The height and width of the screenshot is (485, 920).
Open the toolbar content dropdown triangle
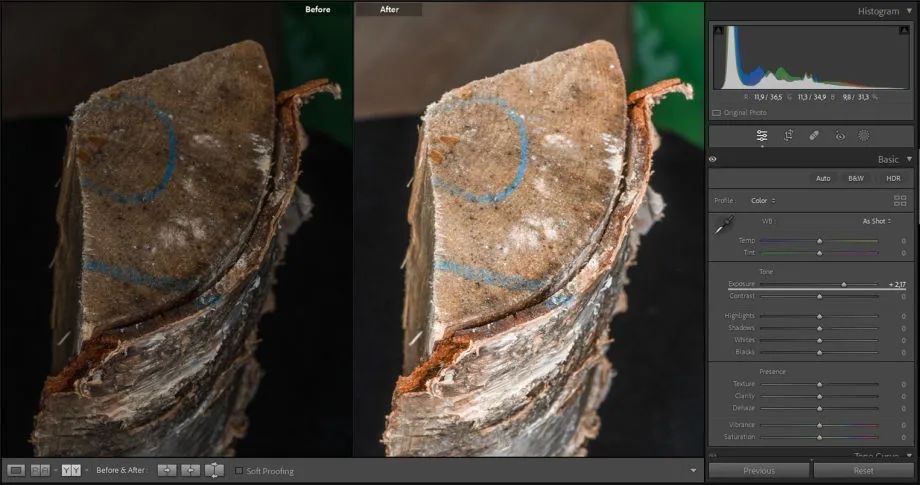pos(693,470)
